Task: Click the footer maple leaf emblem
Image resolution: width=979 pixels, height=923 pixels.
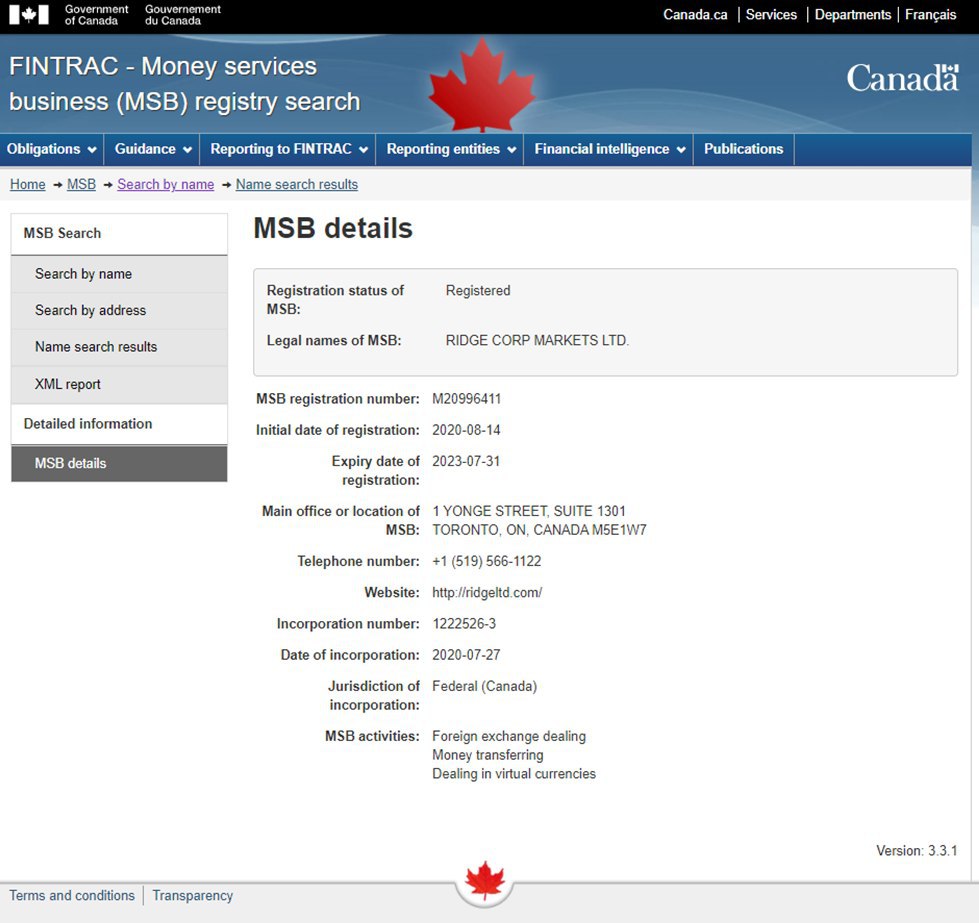Action: [x=485, y=880]
